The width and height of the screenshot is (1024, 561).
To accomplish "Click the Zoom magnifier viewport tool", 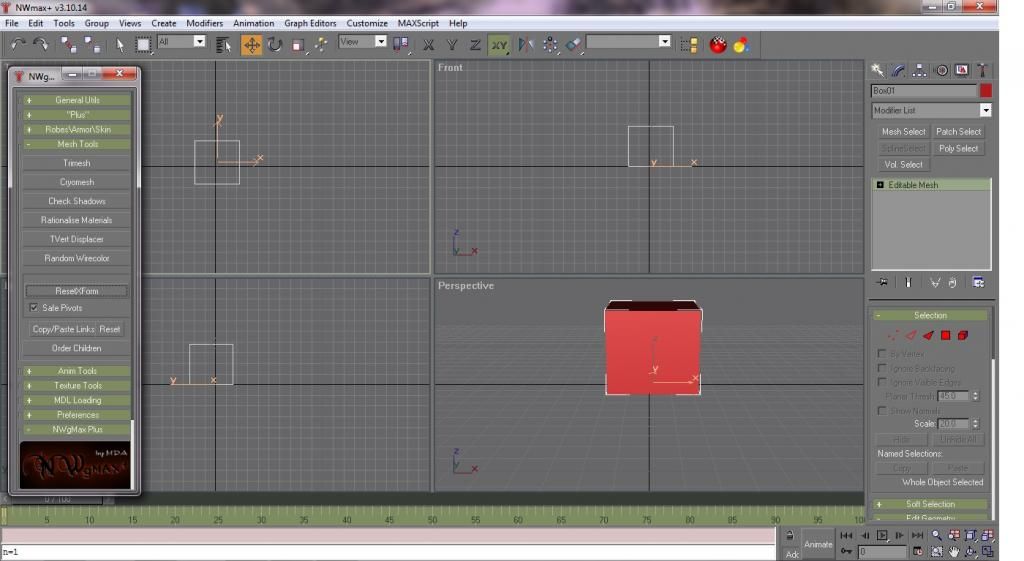I will tap(937, 536).
